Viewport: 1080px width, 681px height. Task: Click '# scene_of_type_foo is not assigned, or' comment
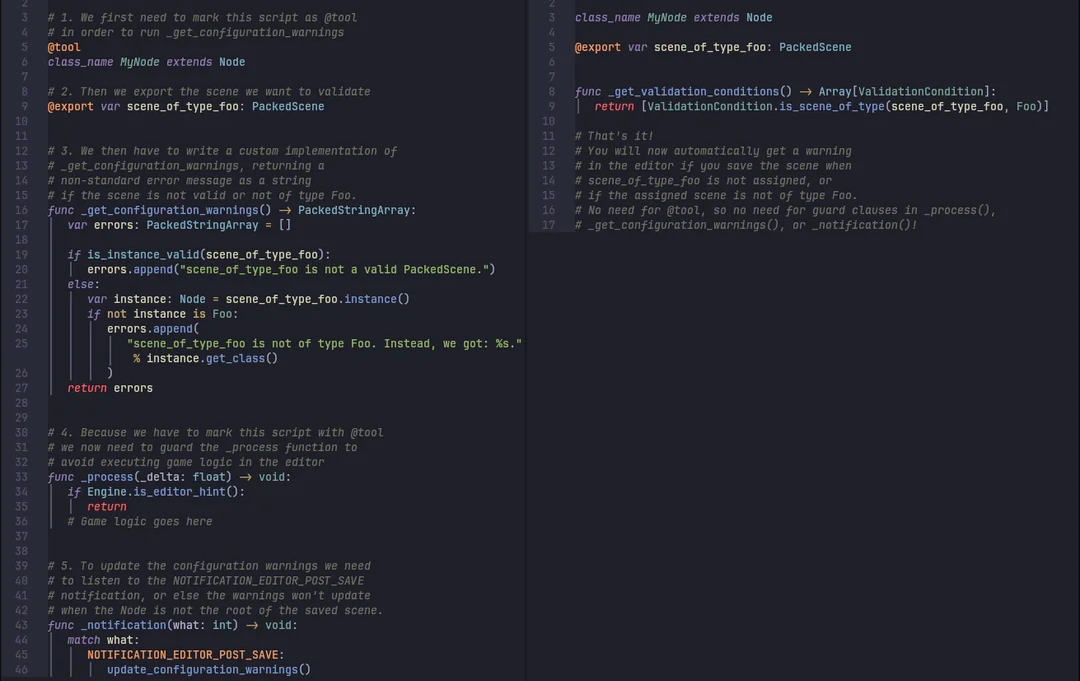pyautogui.click(x=703, y=181)
